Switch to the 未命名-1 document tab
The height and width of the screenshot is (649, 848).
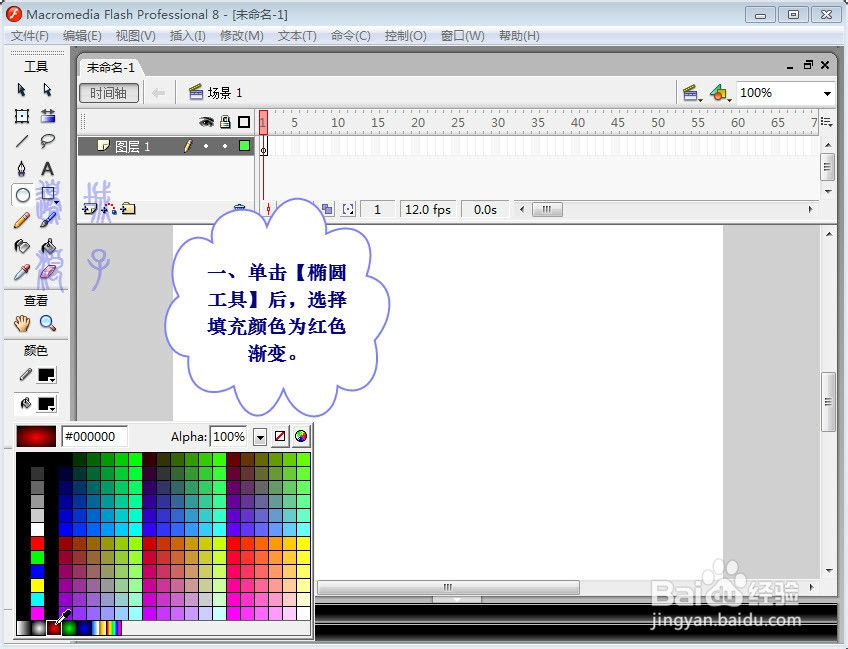(x=110, y=67)
